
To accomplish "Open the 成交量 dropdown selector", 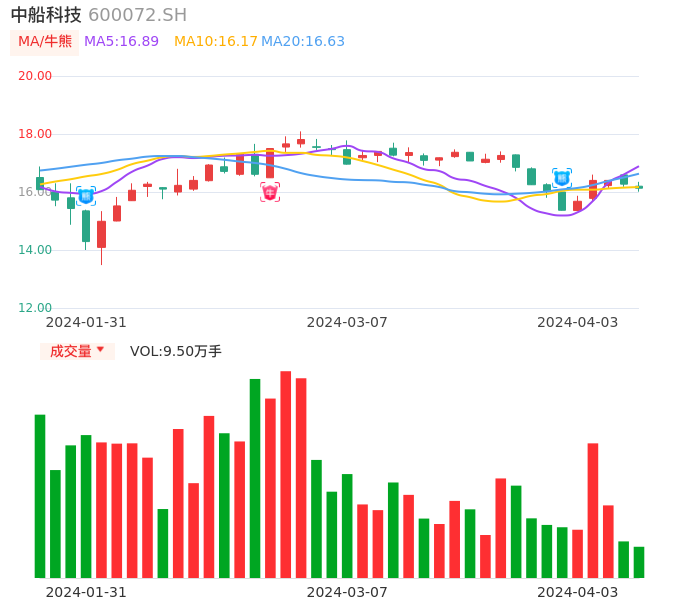I will [x=77, y=351].
